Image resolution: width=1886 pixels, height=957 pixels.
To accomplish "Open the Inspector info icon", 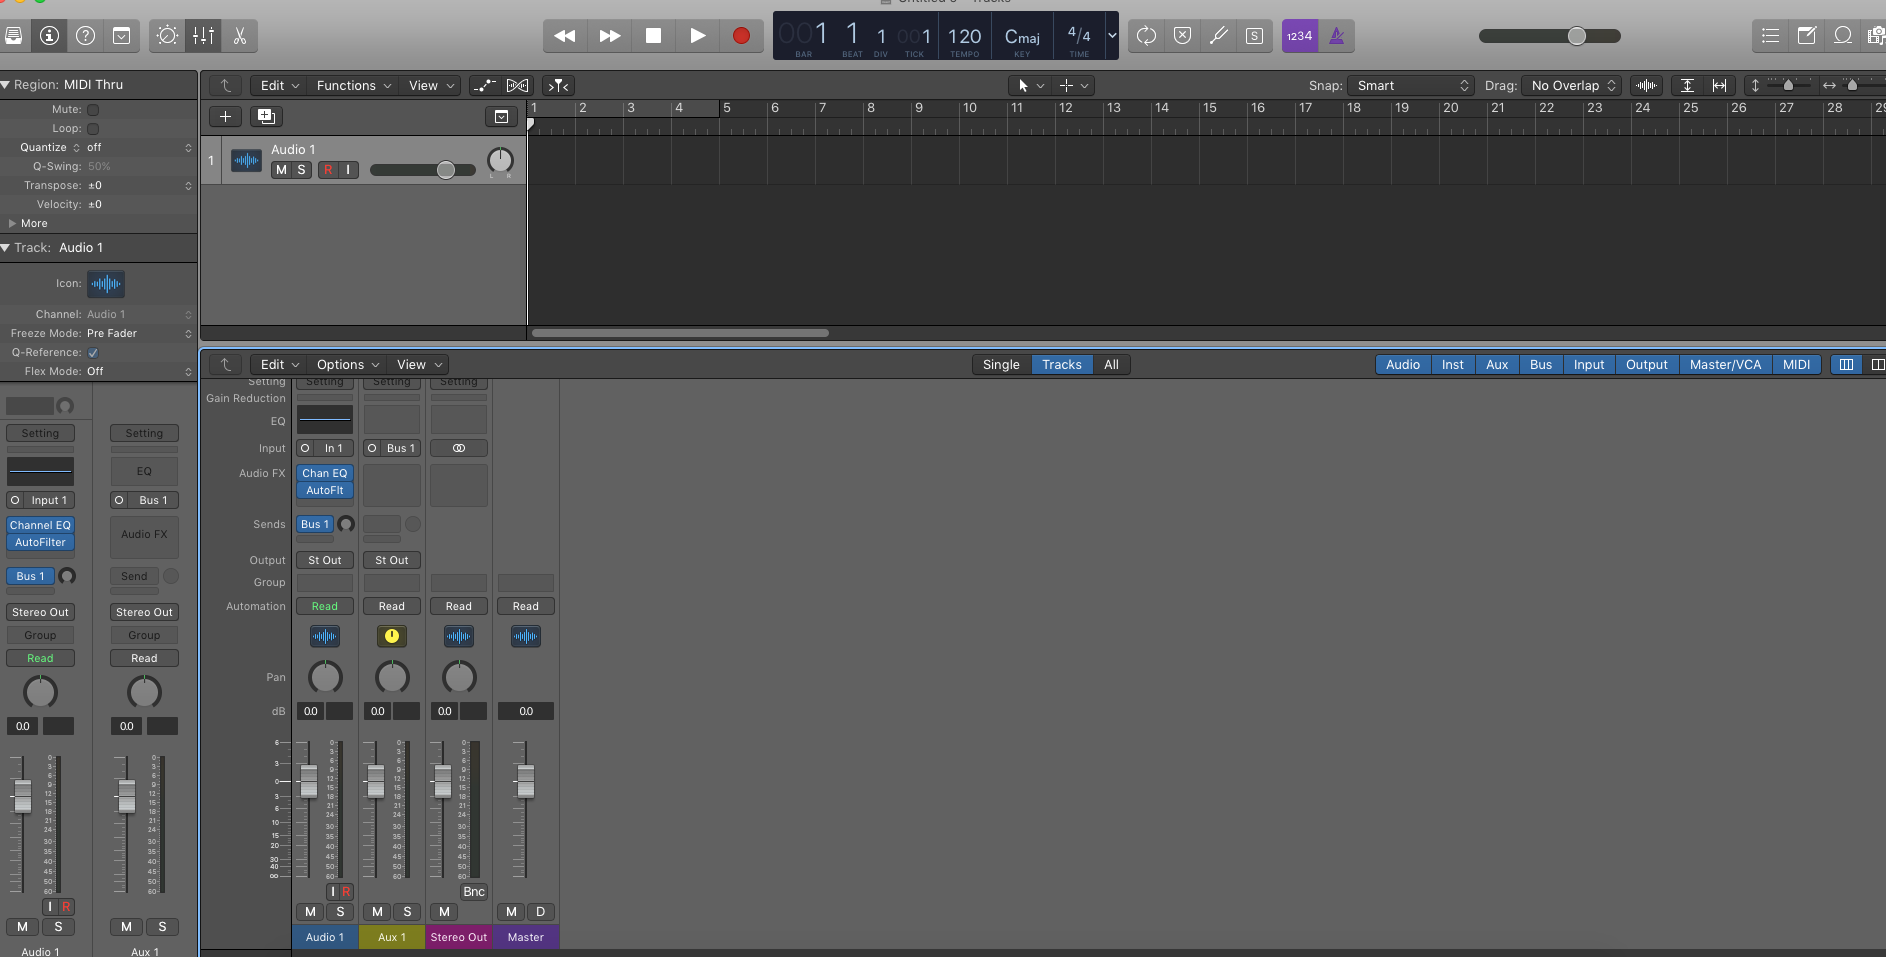I will point(48,35).
